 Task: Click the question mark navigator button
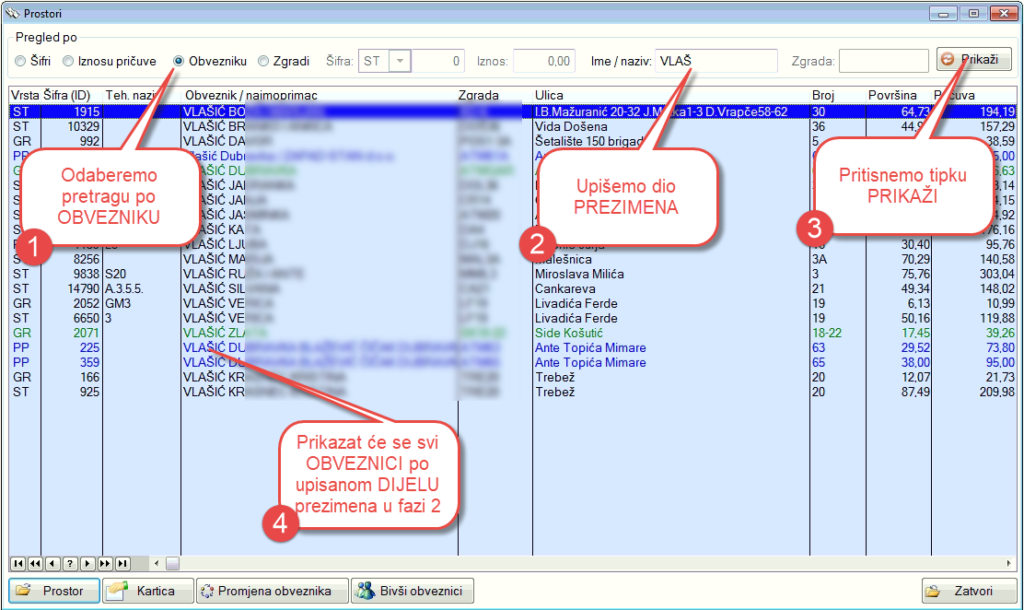[71, 563]
